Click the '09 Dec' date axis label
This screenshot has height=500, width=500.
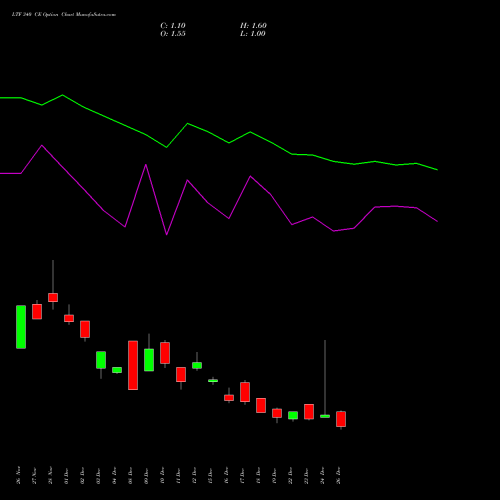point(147,475)
